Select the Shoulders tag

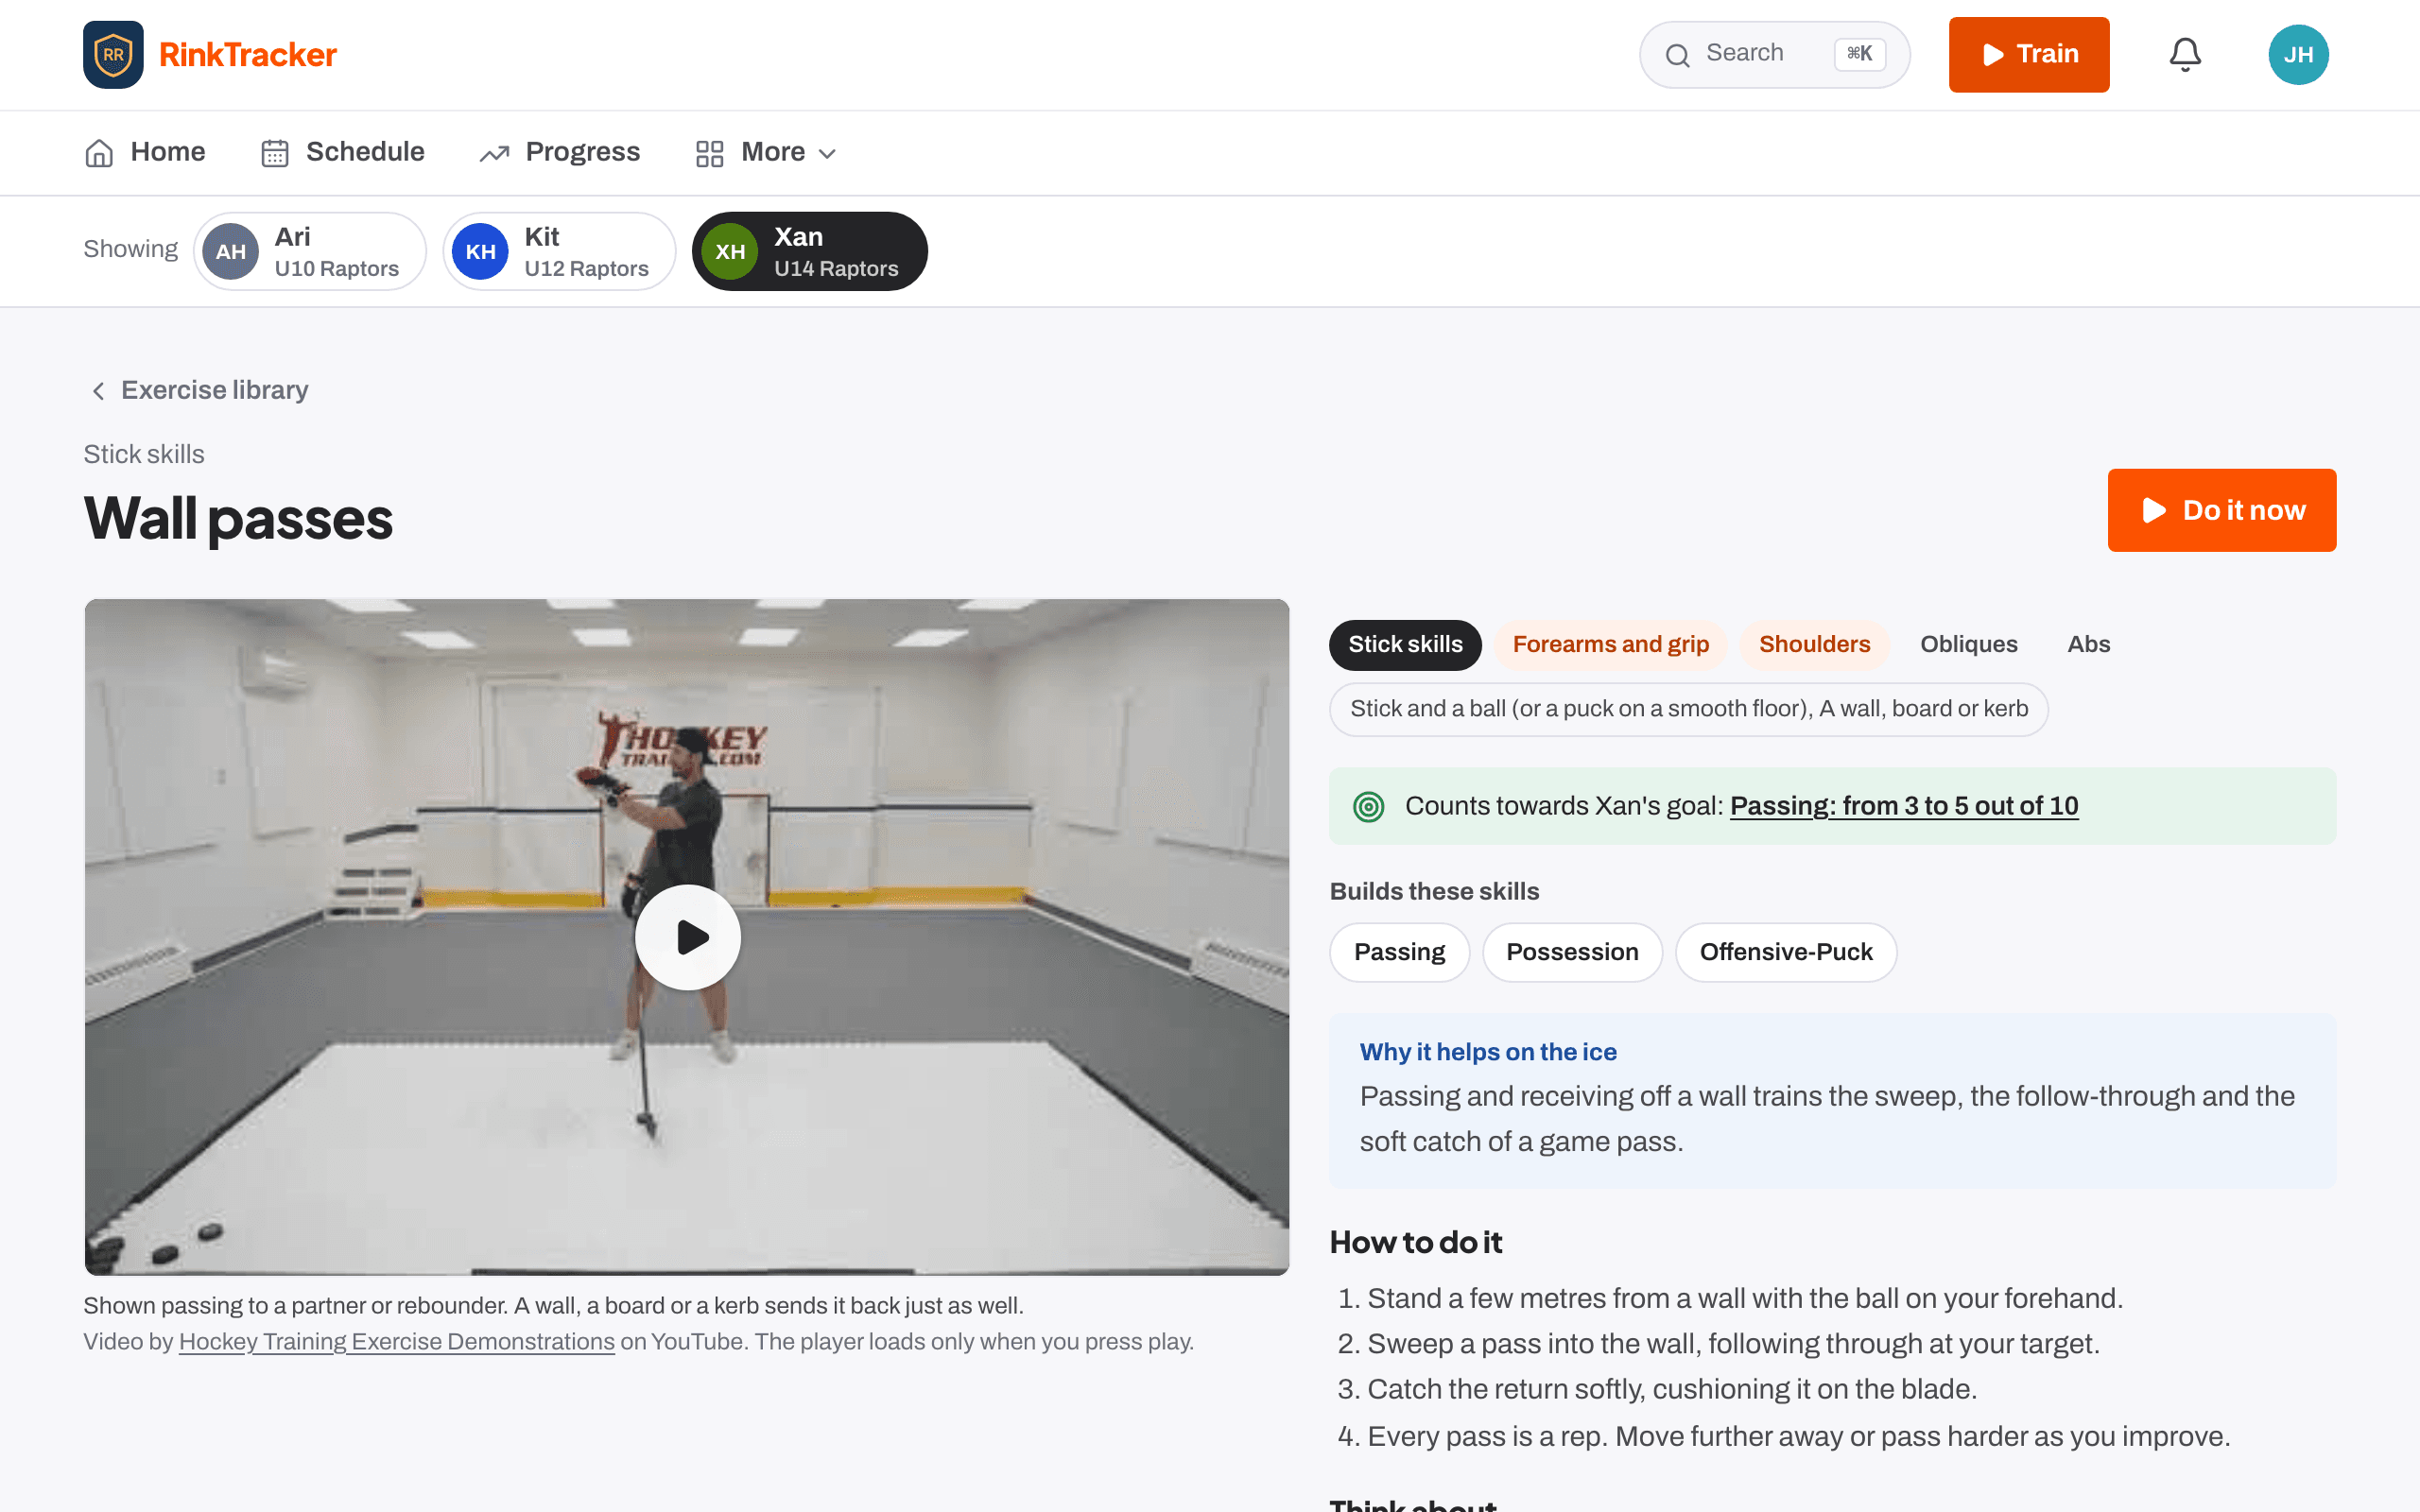(x=1814, y=644)
